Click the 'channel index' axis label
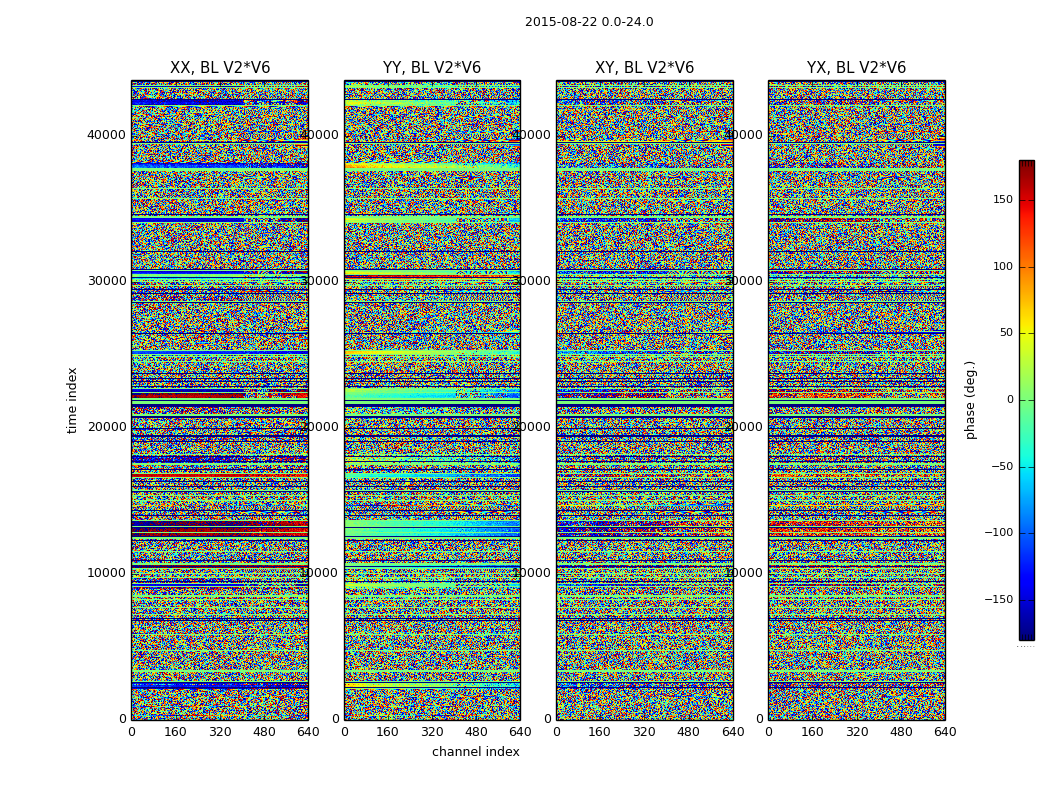Viewport: 1050px width, 800px height. click(475, 752)
